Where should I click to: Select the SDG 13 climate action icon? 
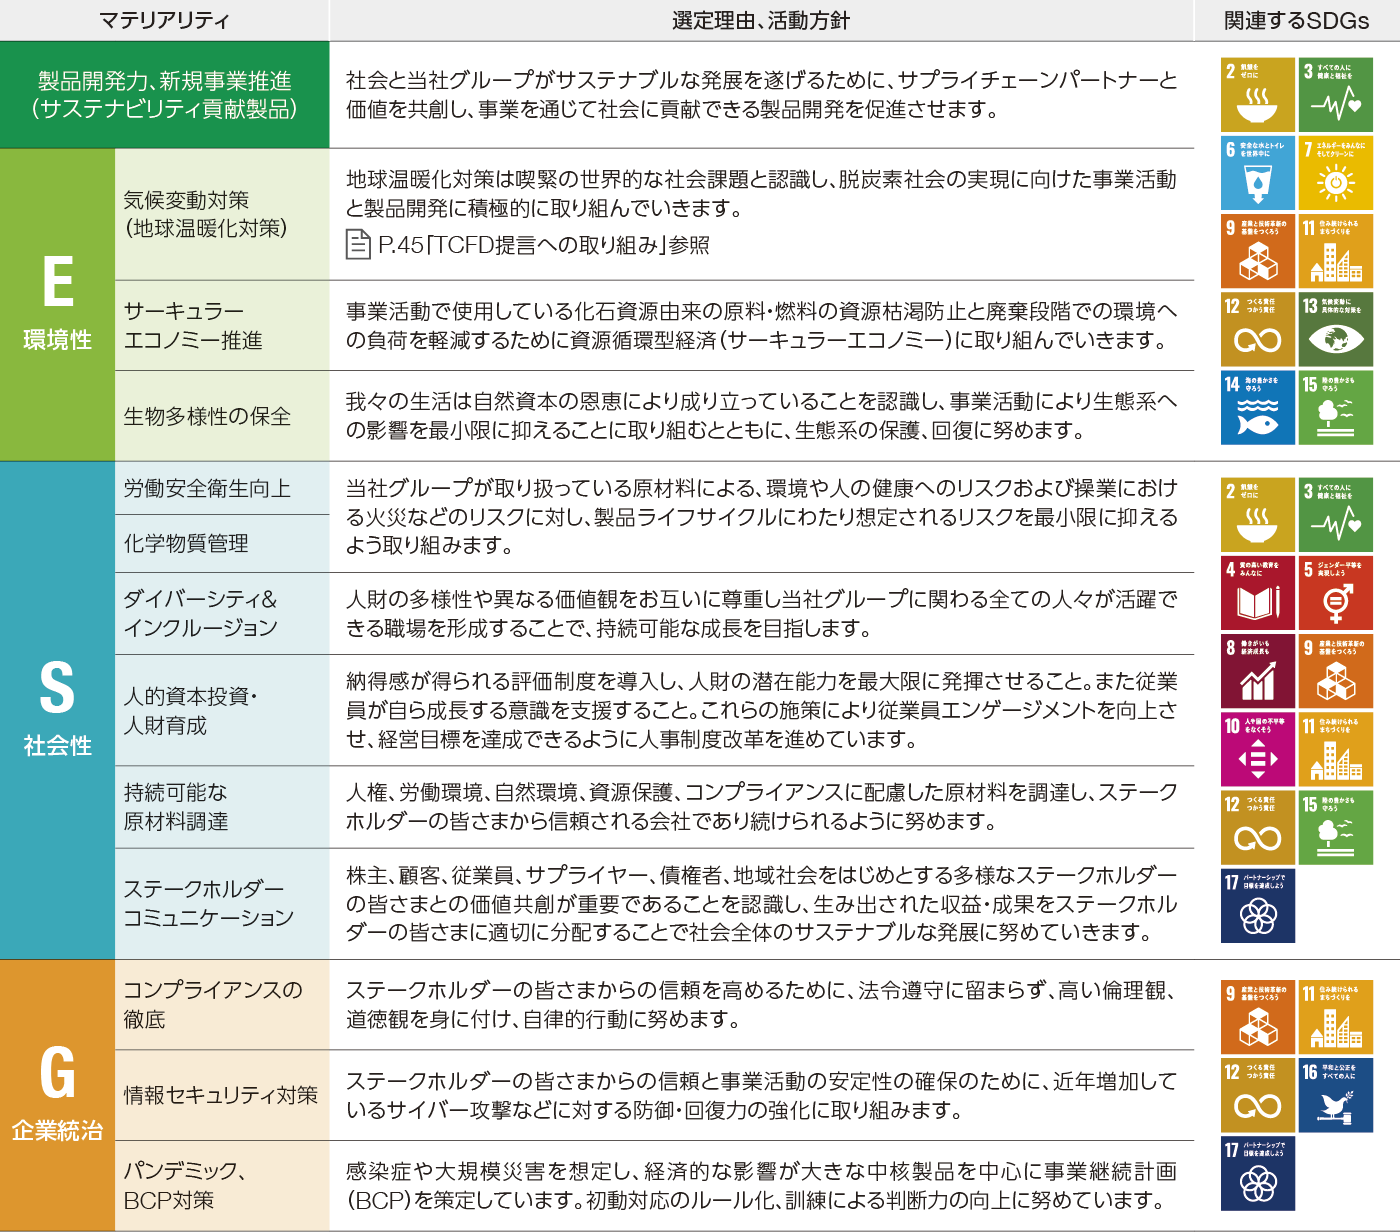point(1336,329)
